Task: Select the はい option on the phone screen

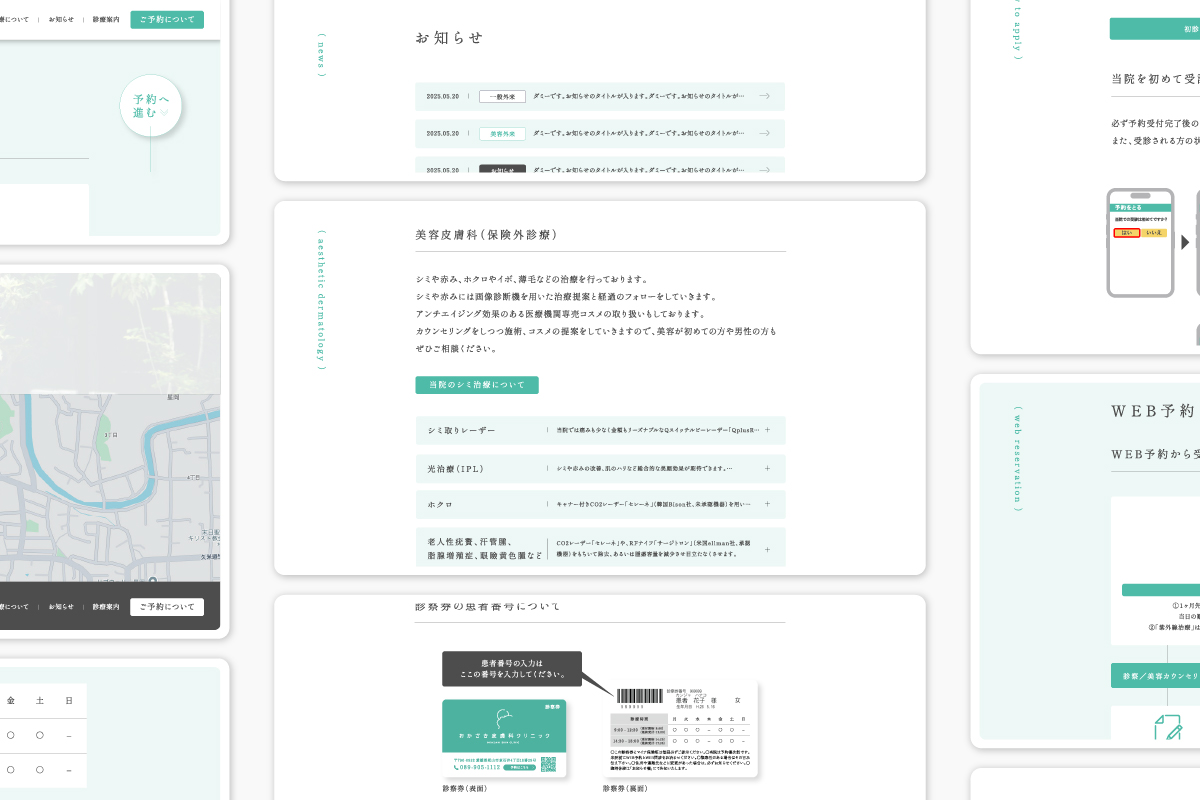Action: click(x=1126, y=233)
